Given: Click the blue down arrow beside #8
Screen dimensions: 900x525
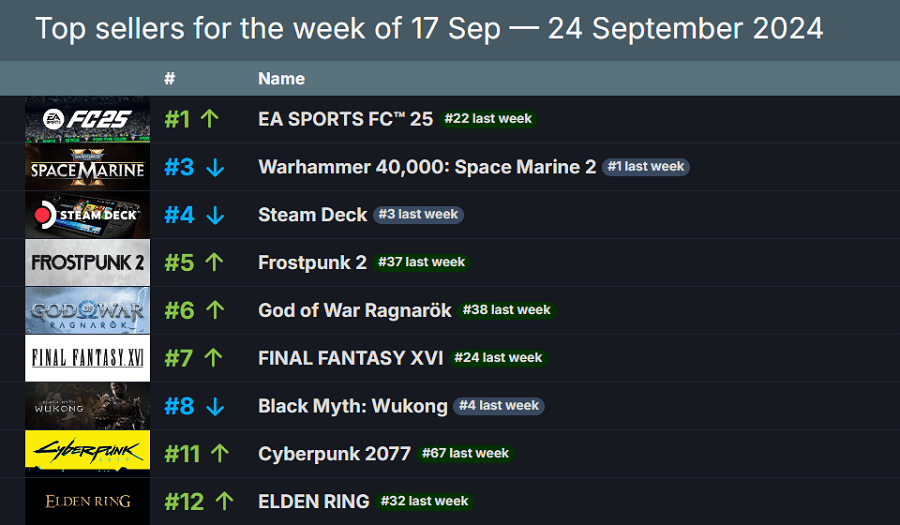Looking at the screenshot, I should tap(215, 407).
